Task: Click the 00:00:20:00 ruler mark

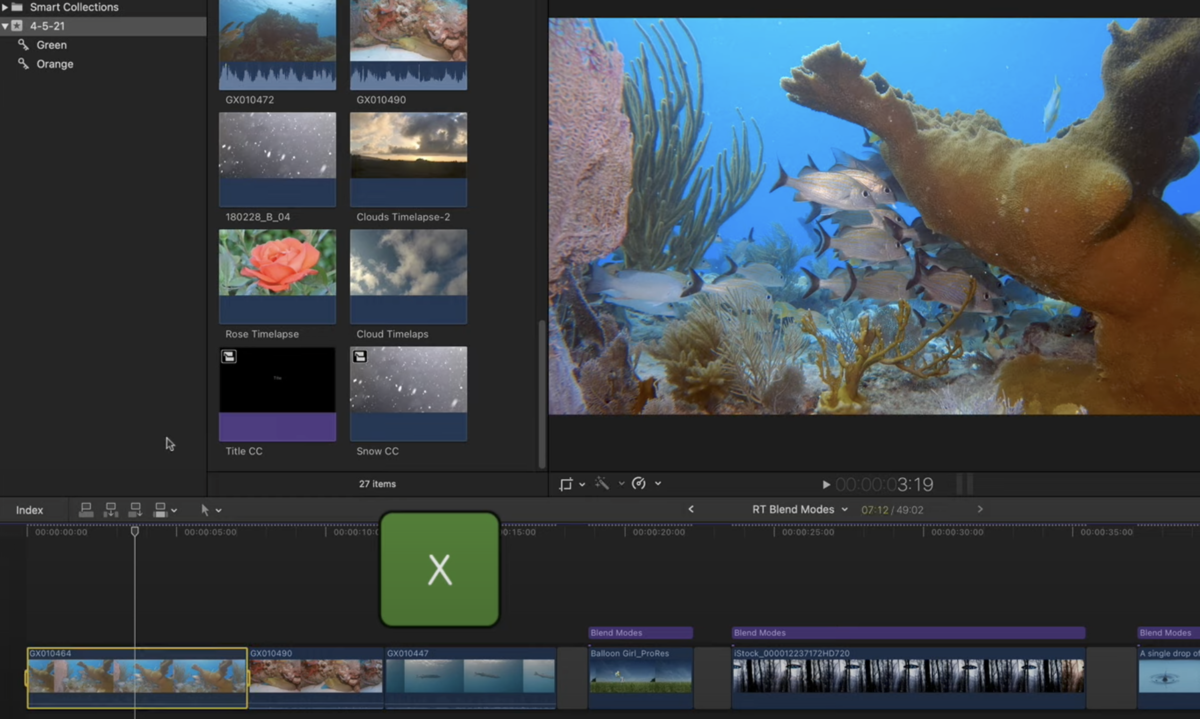Action: click(659, 533)
